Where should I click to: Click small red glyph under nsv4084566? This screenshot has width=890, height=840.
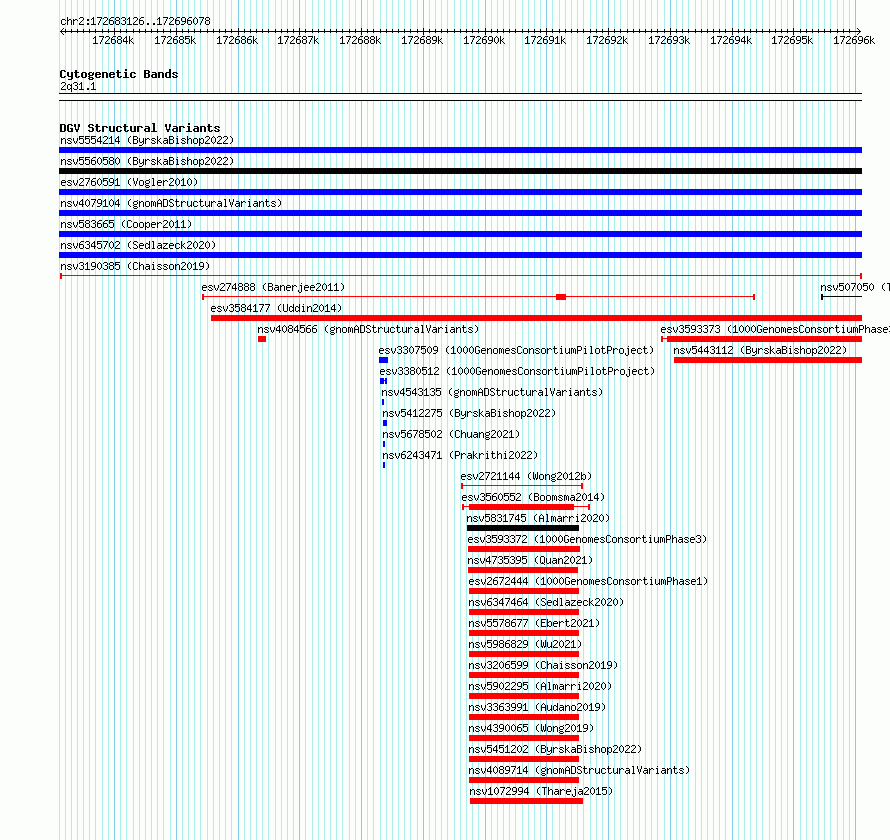point(262,339)
